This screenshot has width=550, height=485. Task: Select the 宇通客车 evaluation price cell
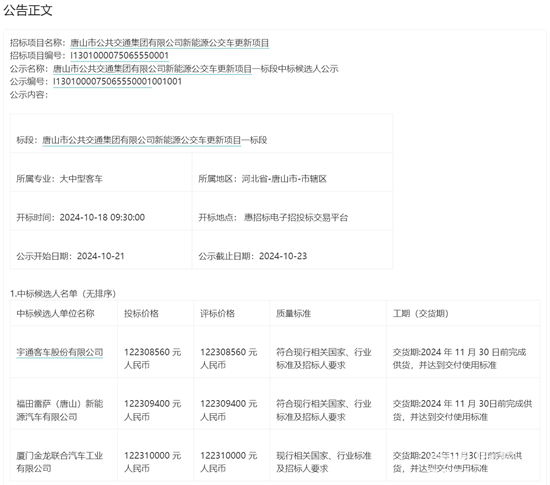[x=232, y=352]
